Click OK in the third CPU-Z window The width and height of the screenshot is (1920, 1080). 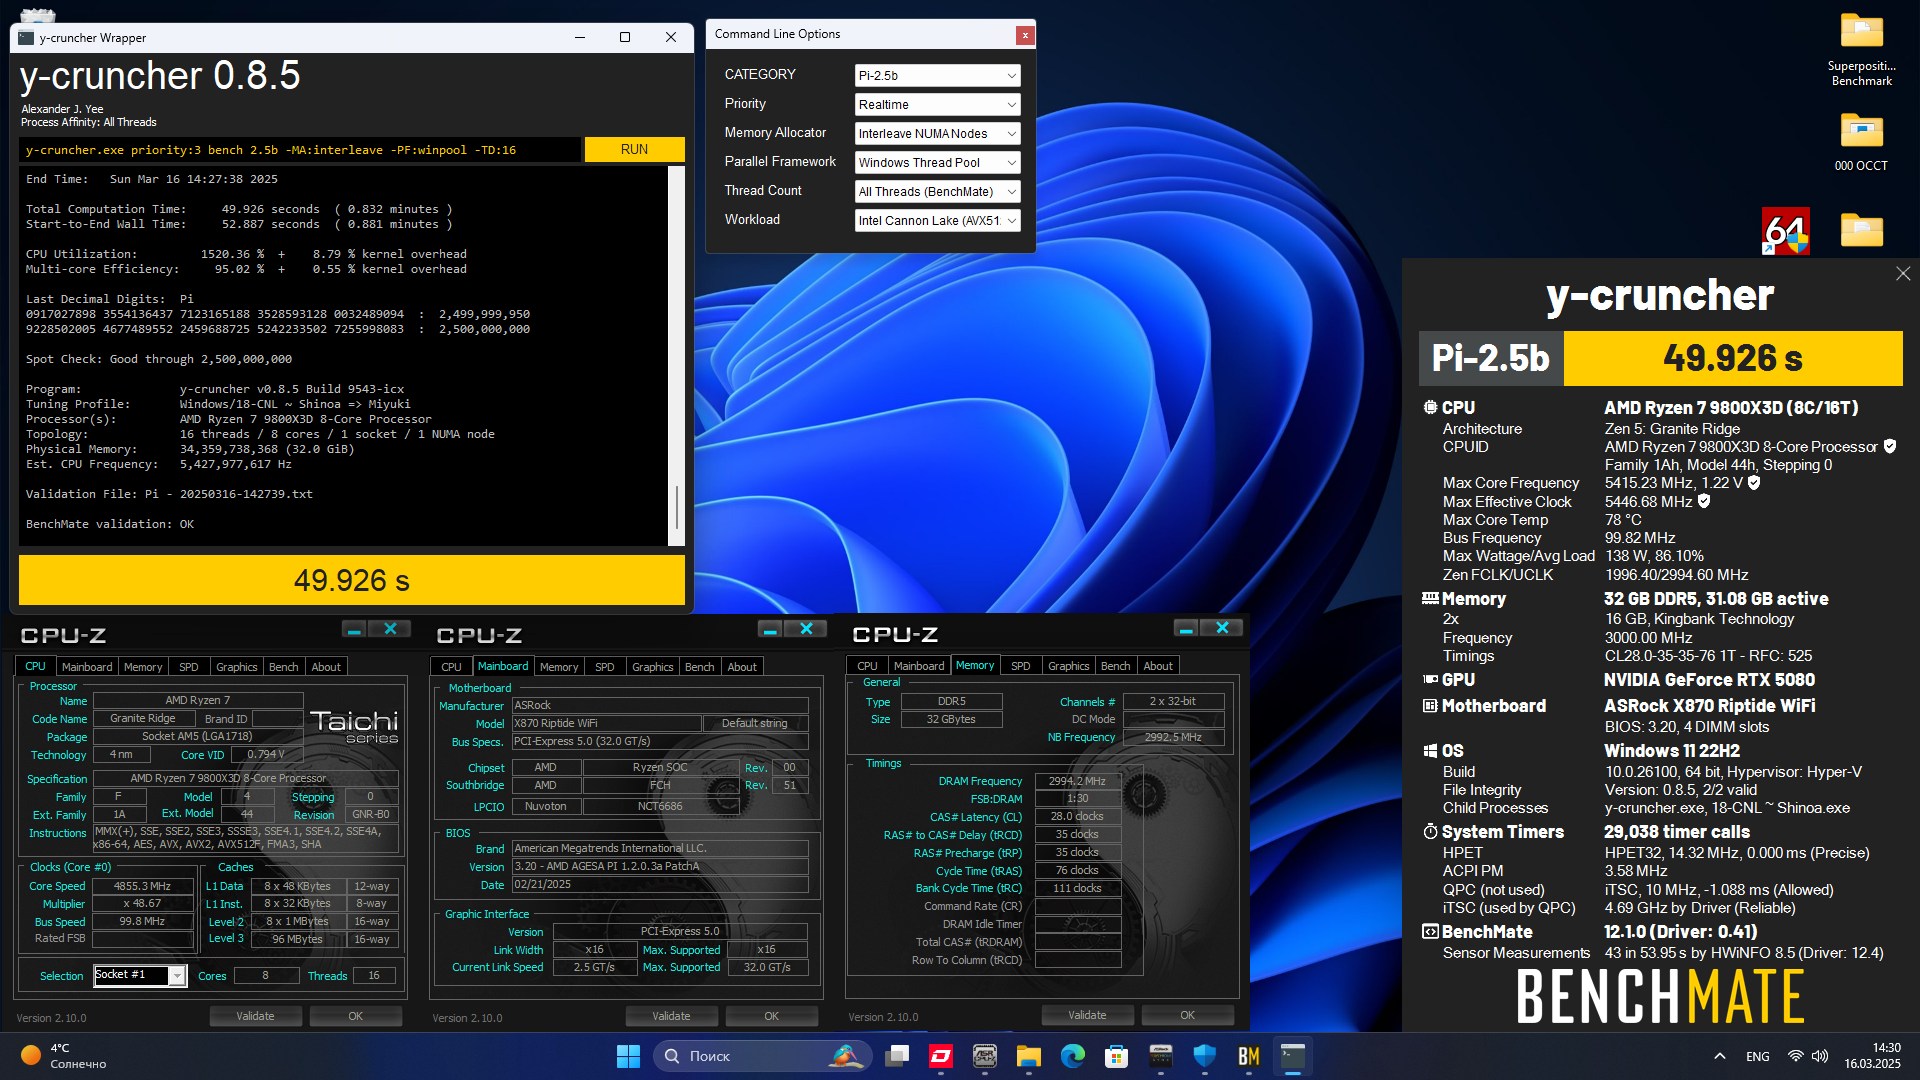(1187, 1015)
